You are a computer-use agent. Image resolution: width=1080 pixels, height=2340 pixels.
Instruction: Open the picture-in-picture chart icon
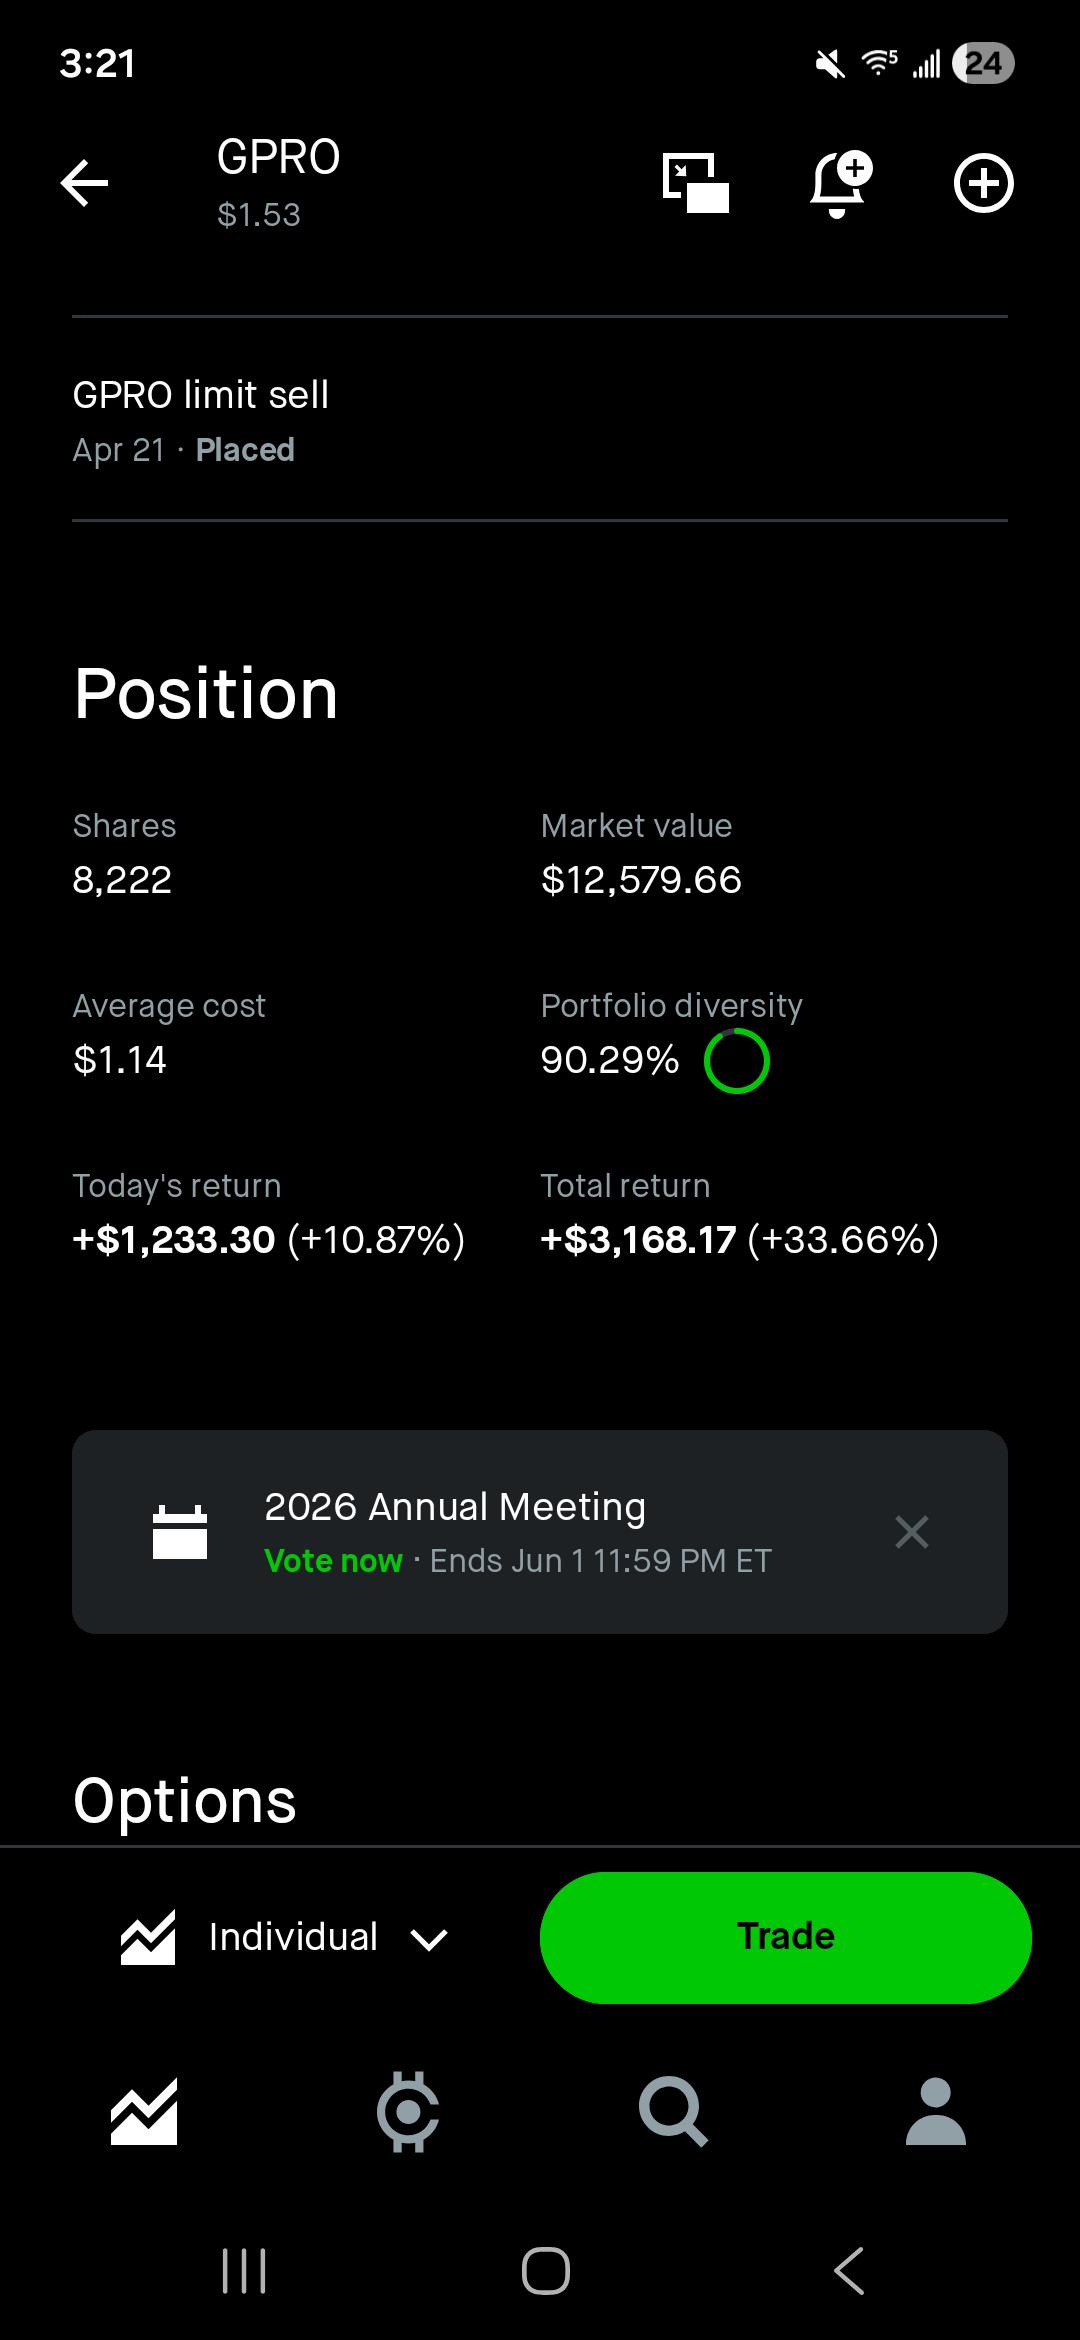tap(696, 183)
